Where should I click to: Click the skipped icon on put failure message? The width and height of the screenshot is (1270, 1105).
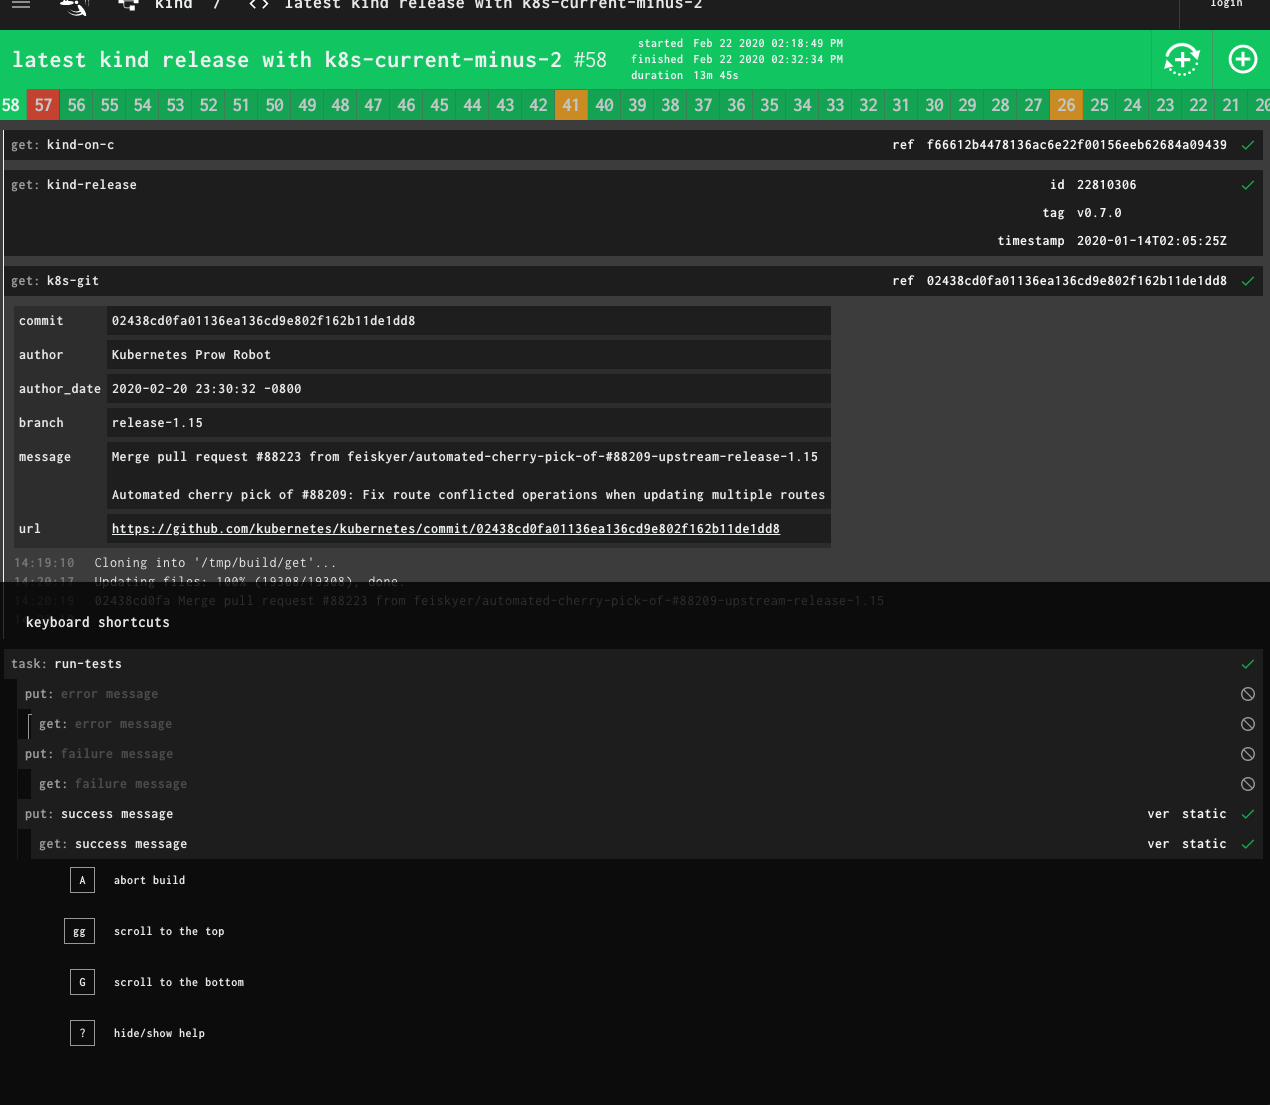(x=1247, y=754)
